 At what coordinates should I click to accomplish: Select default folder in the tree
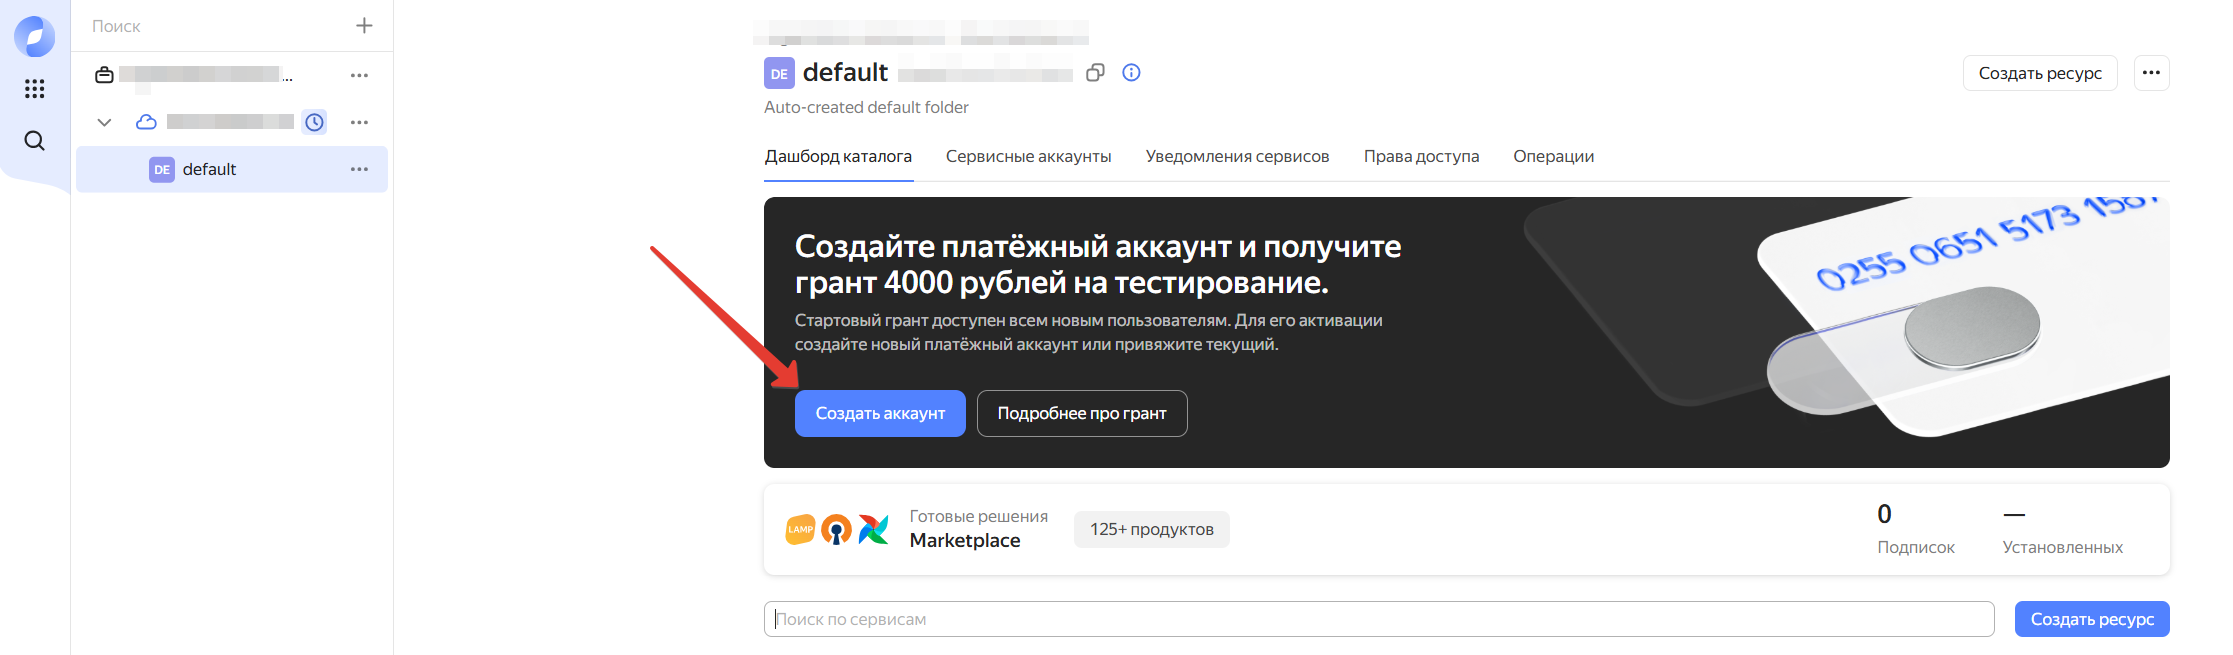tap(209, 169)
